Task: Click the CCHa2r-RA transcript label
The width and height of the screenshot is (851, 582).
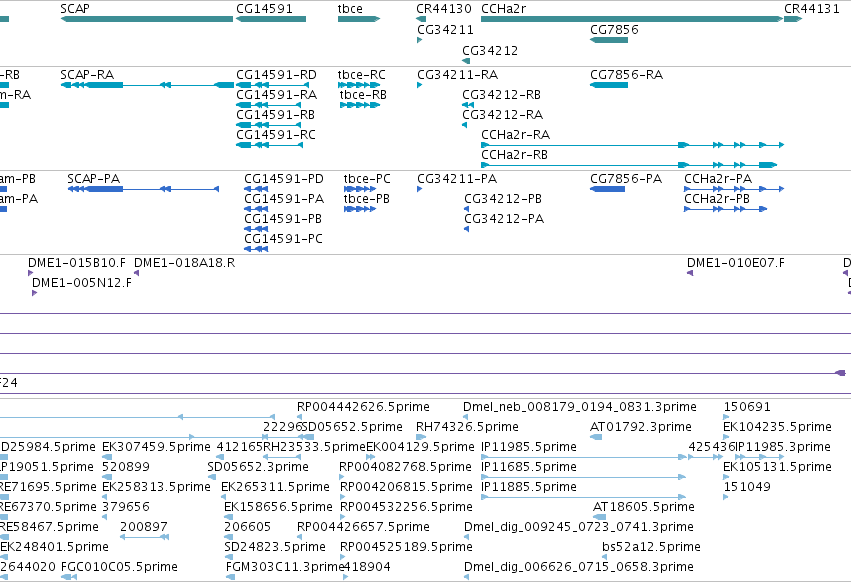Action: (516, 135)
